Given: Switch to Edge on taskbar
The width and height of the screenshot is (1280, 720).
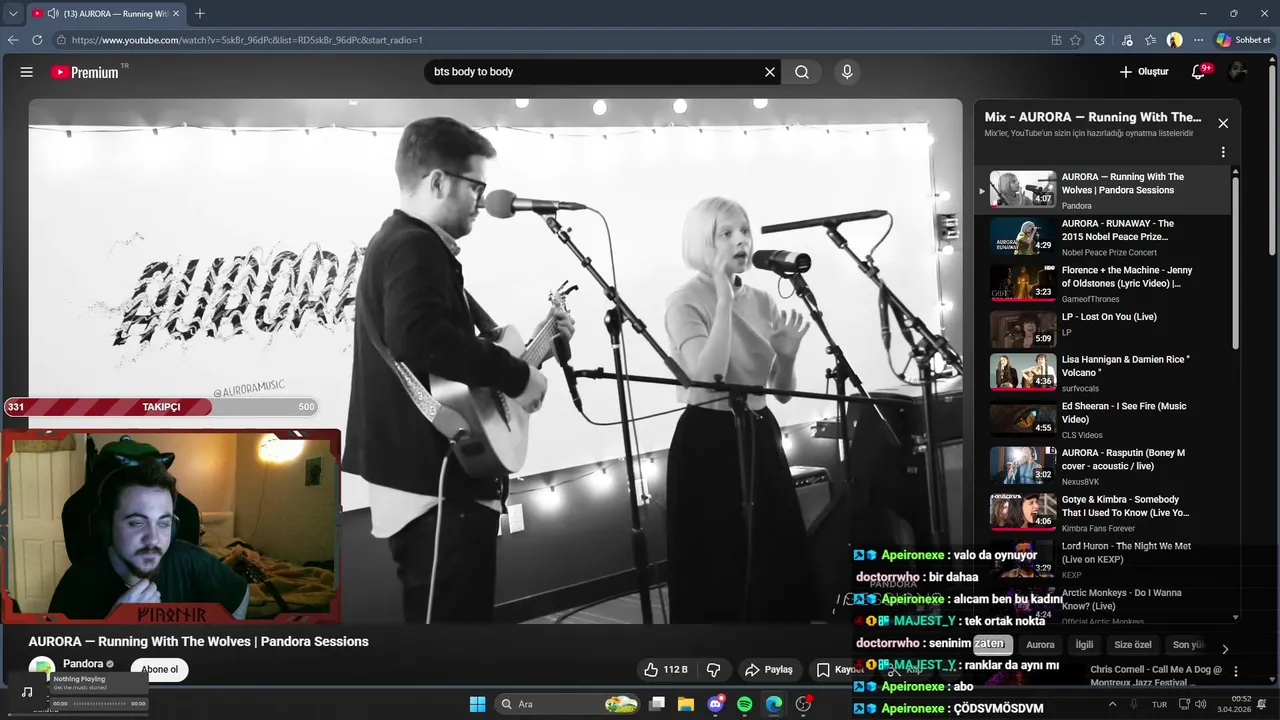Looking at the screenshot, I should pos(773,704).
